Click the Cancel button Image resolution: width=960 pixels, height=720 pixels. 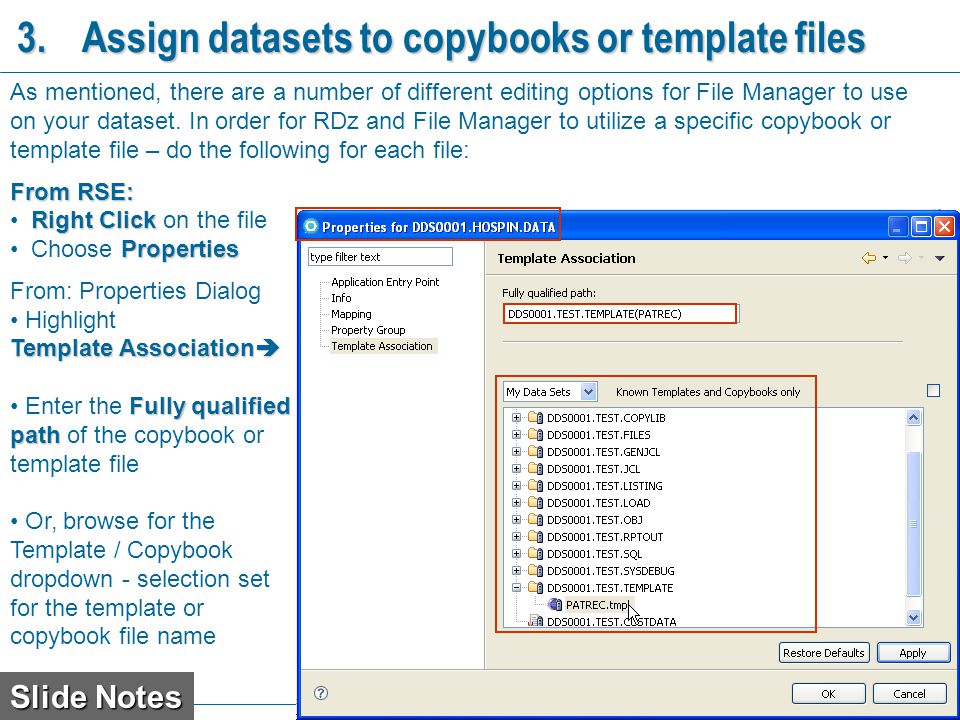tap(909, 694)
